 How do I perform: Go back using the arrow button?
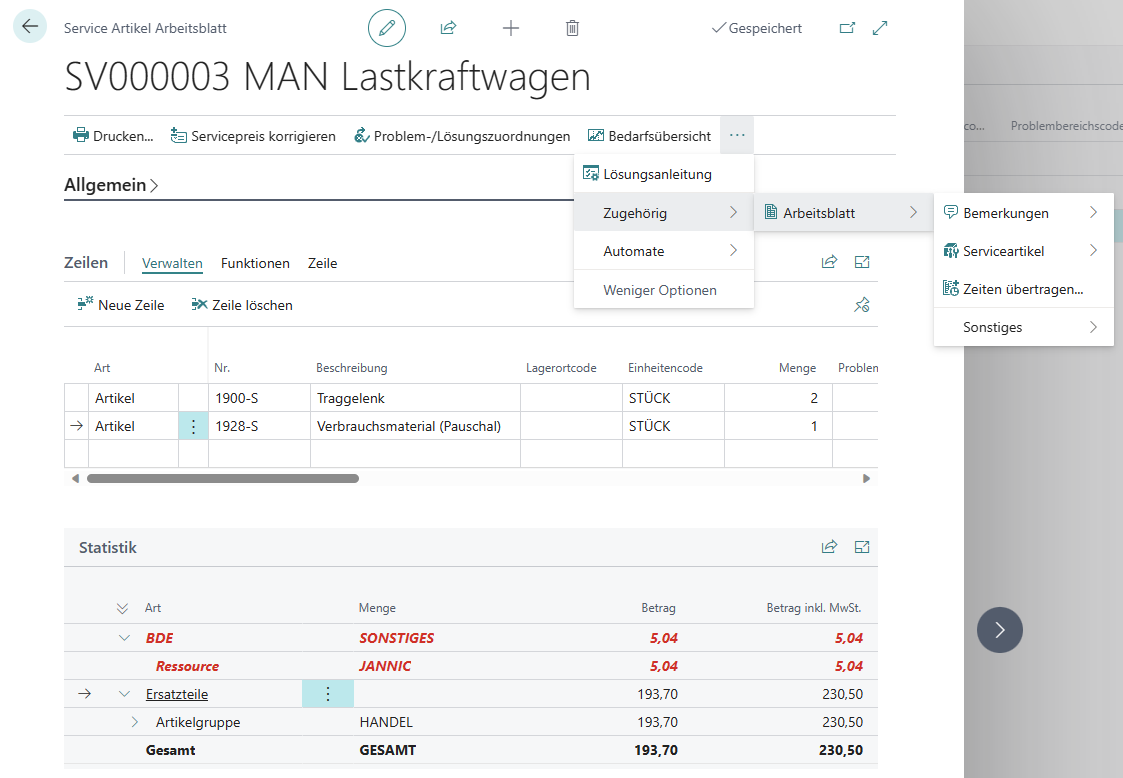[30, 27]
